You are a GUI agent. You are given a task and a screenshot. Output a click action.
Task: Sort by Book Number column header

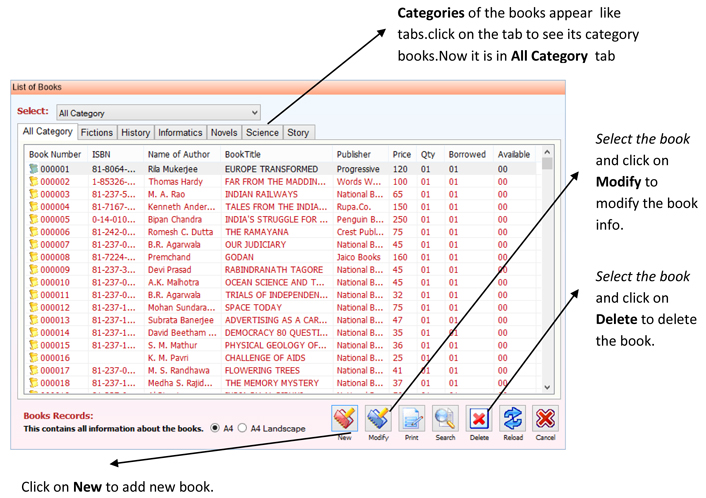[x=55, y=154]
